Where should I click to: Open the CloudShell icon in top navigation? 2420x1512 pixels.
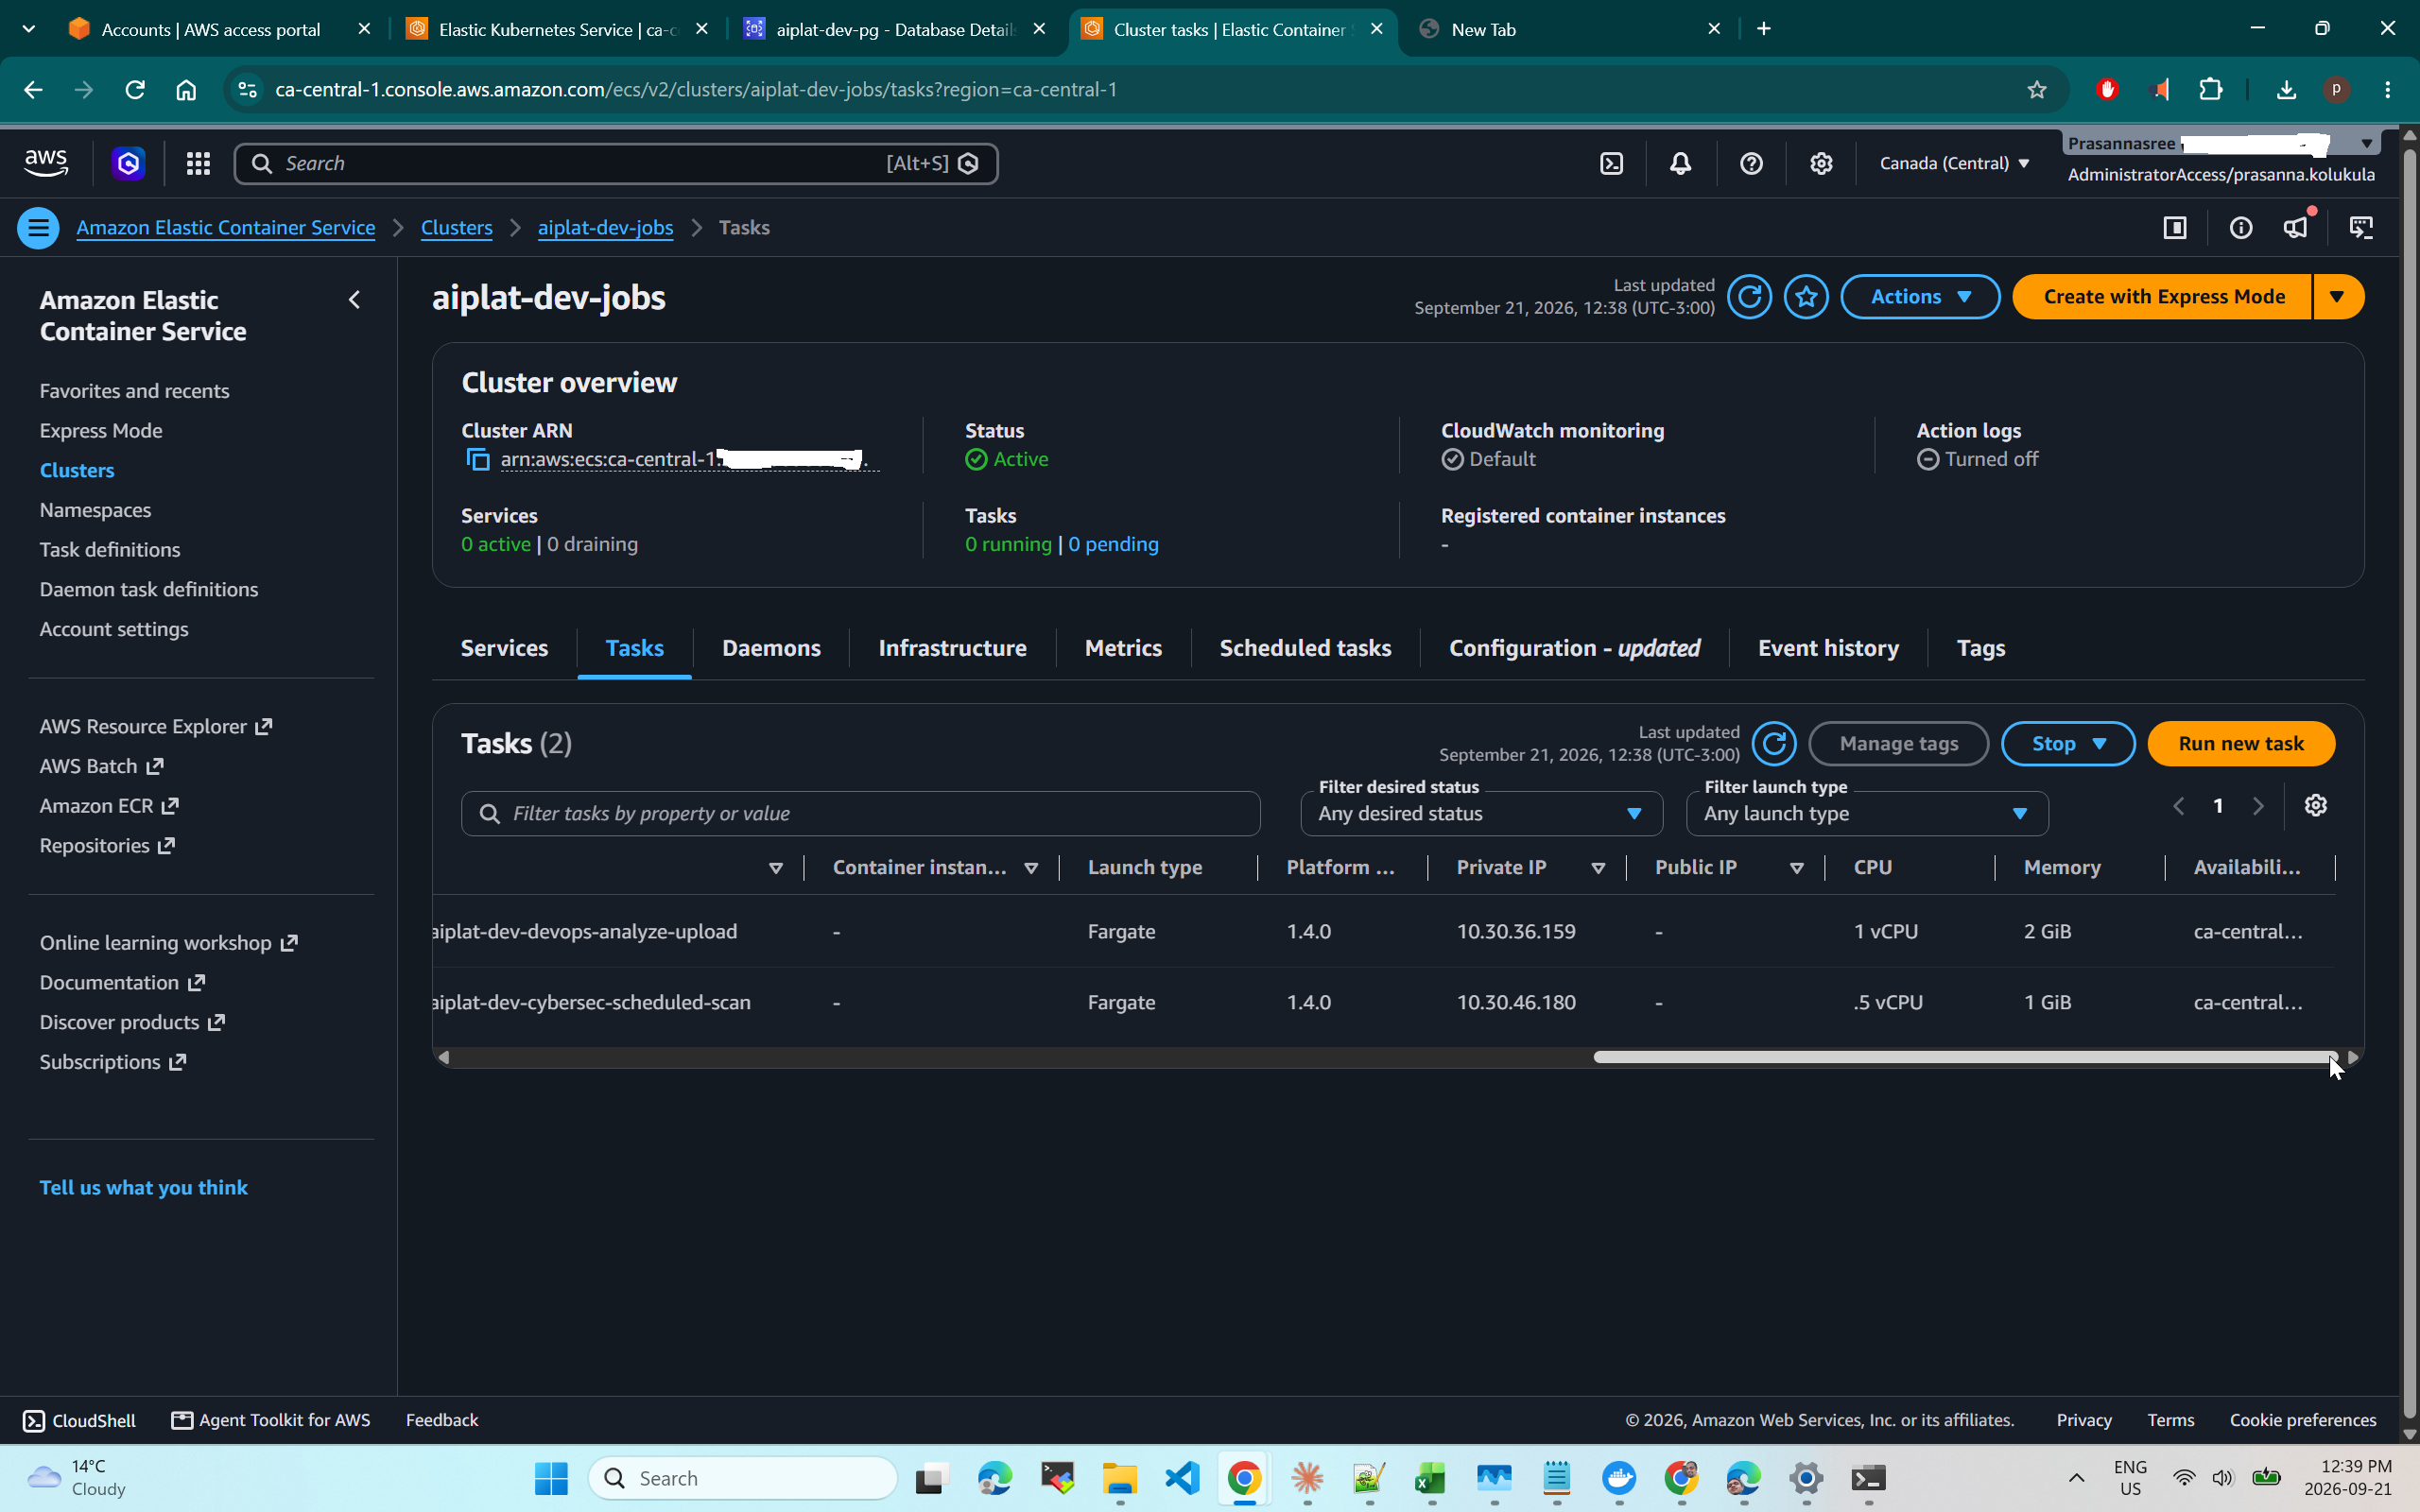click(1611, 163)
